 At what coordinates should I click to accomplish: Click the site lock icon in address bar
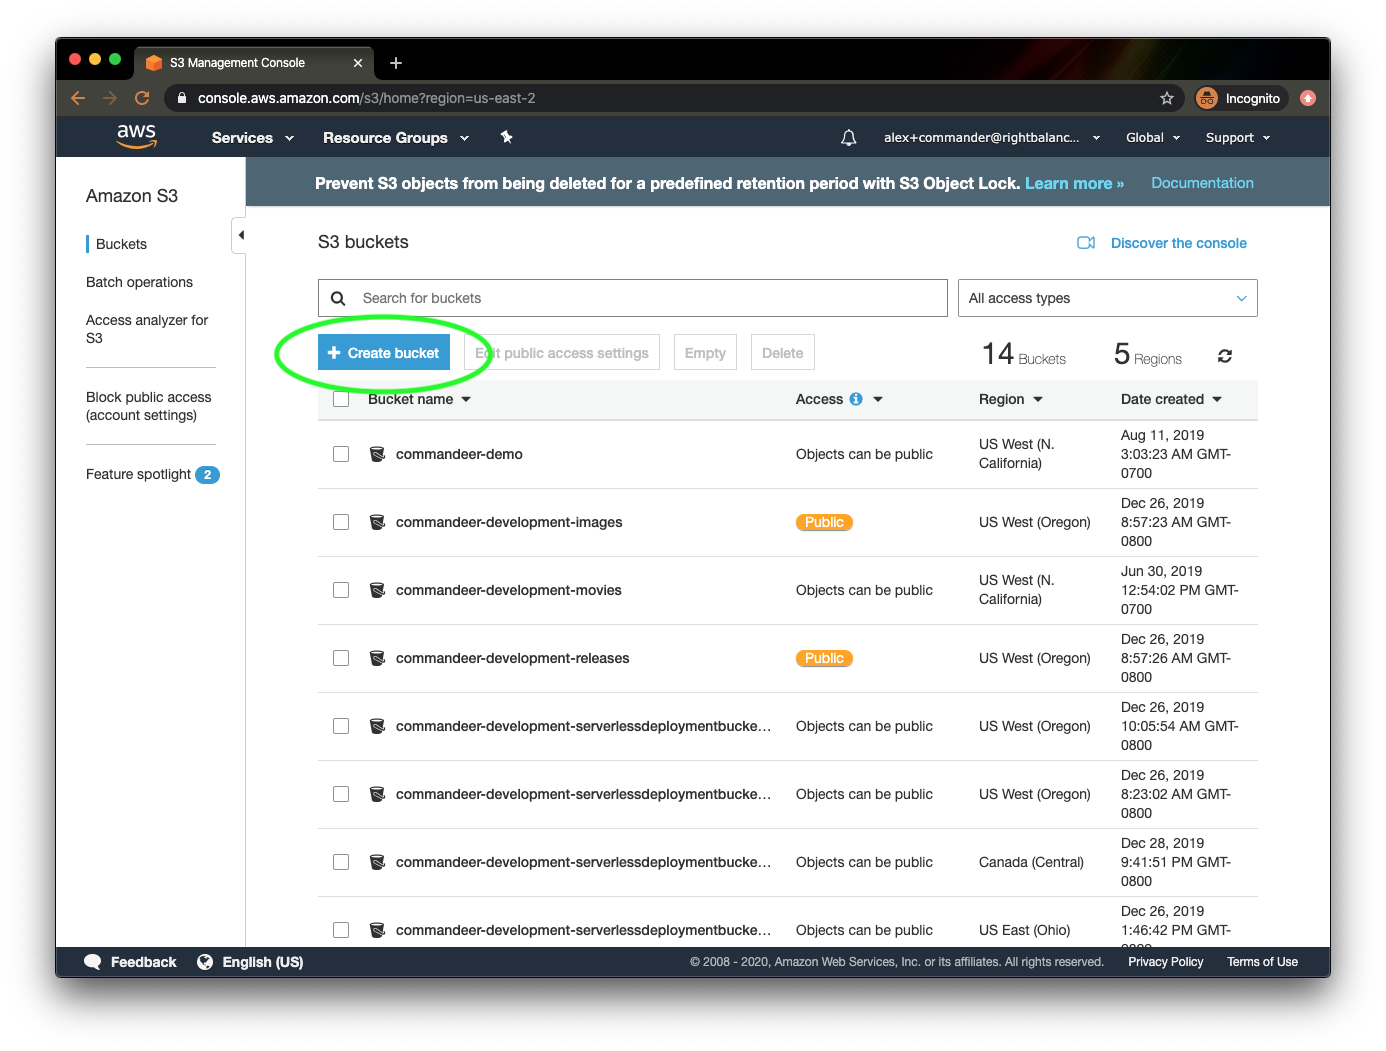click(182, 98)
